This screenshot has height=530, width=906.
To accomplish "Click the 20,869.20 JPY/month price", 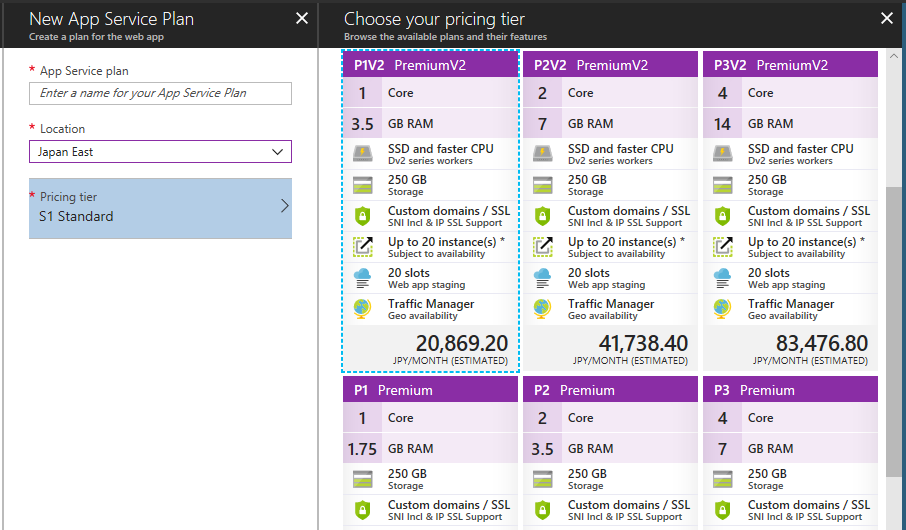I will (462, 343).
